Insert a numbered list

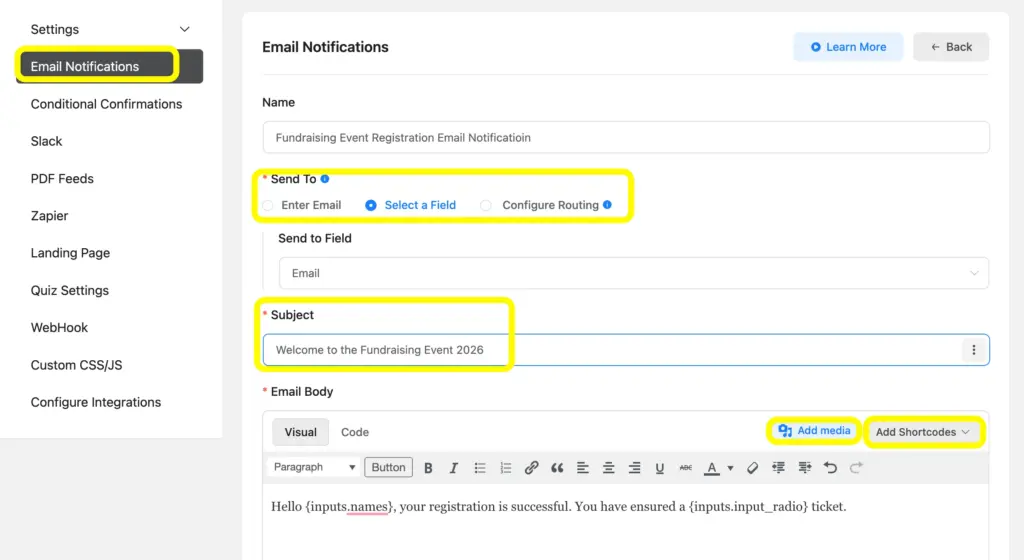coord(505,467)
